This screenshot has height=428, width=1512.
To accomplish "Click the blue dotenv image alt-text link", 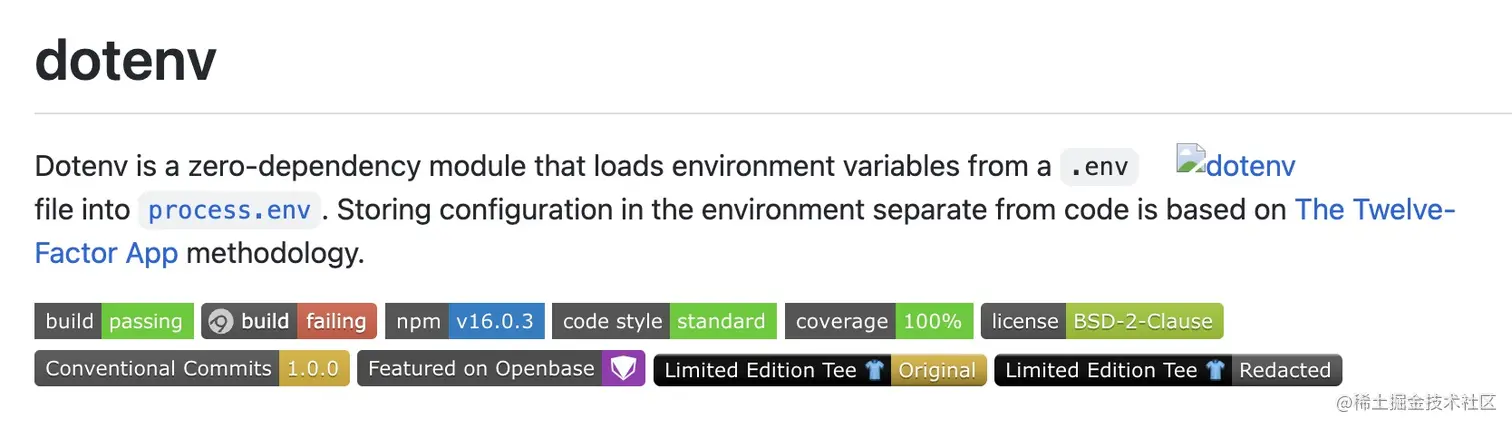I will pos(1250,166).
